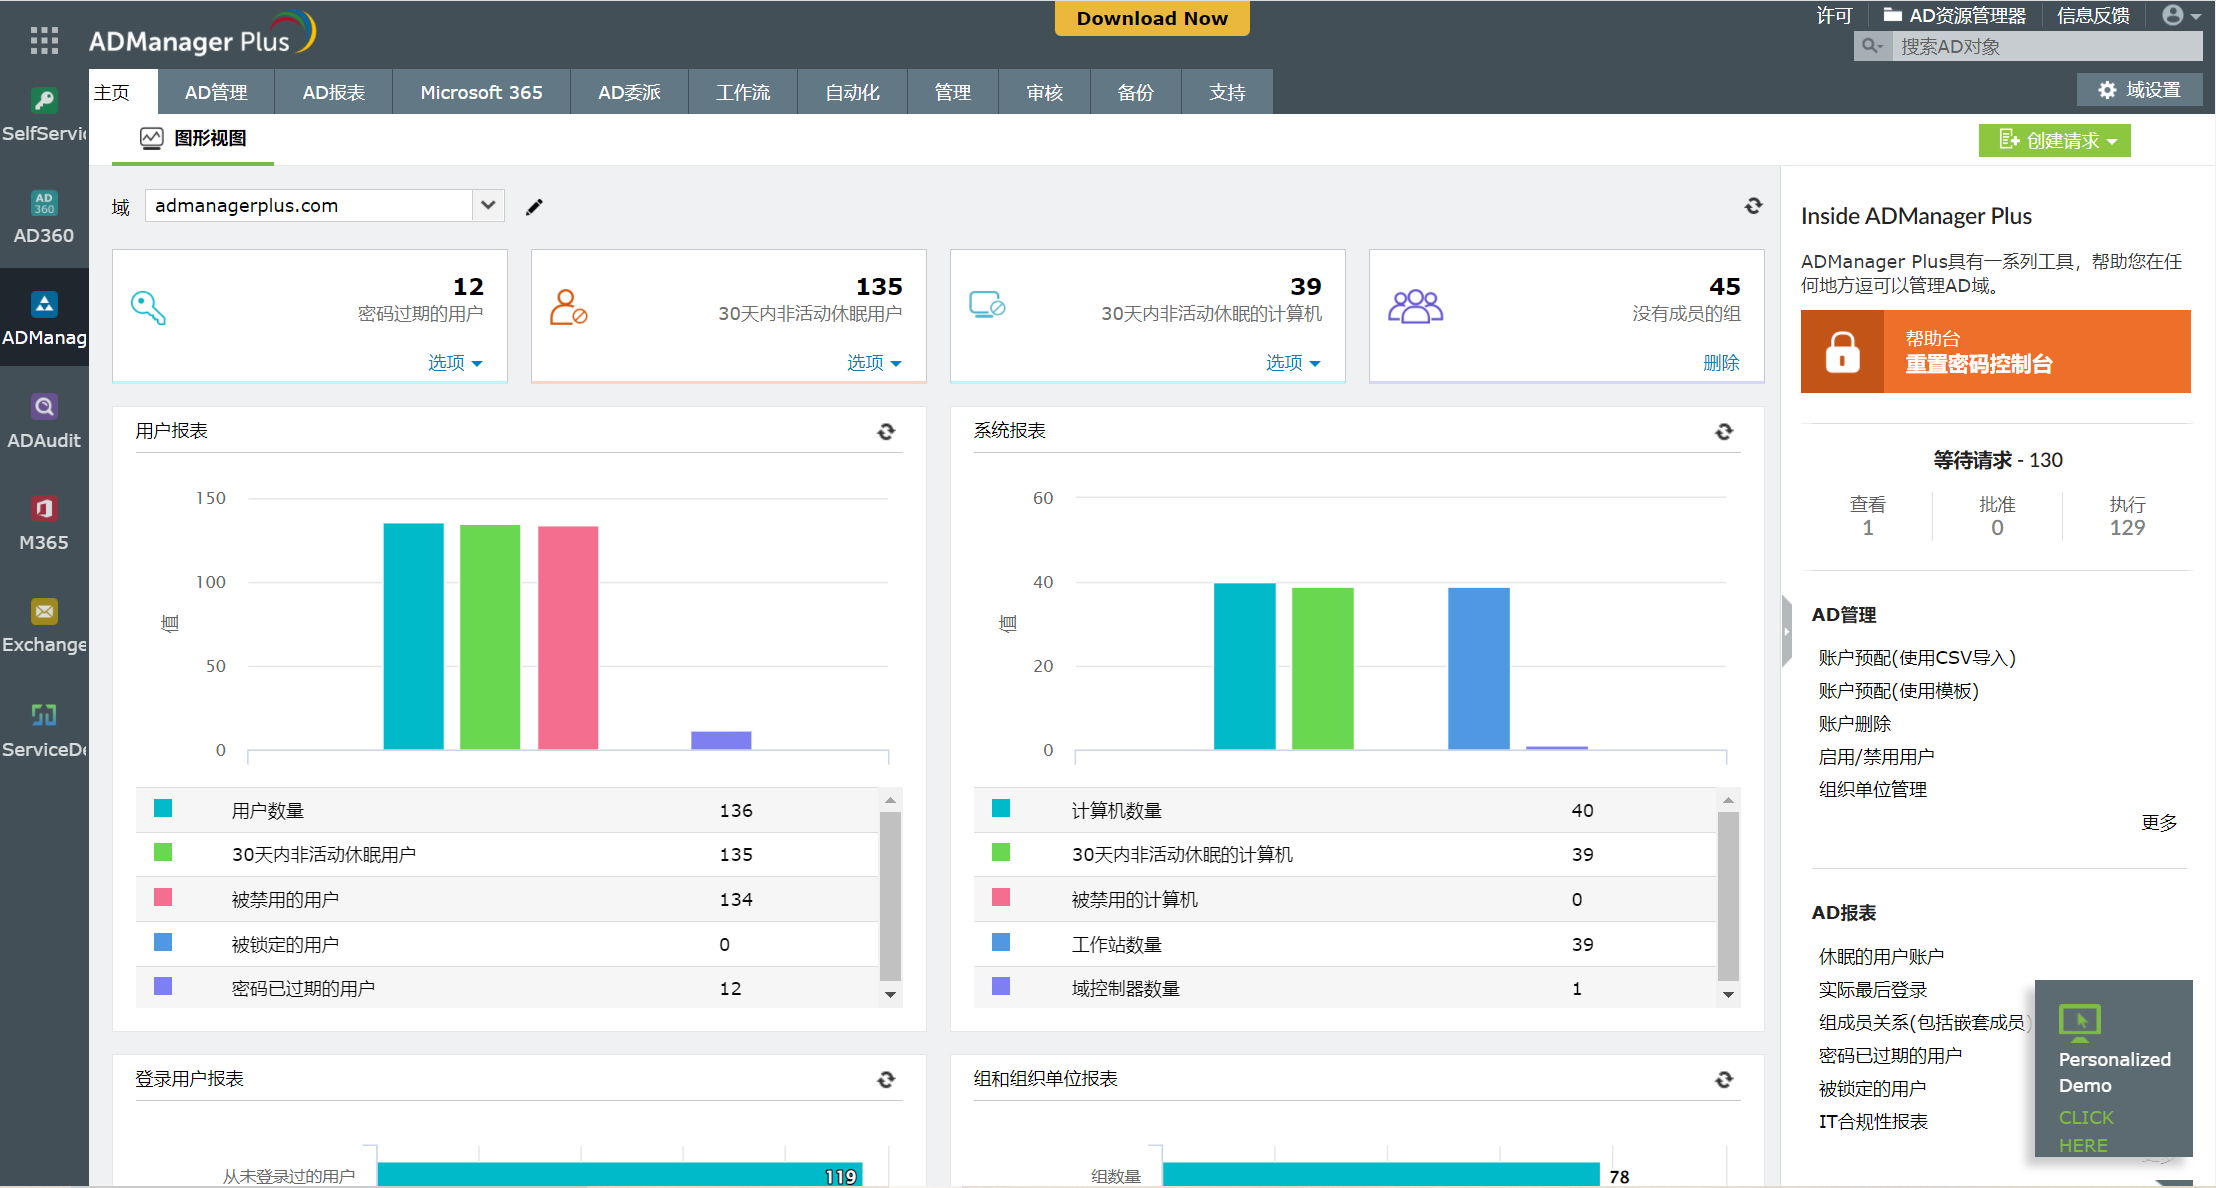Open Exchange icon in sidebar
Viewport: 2216px width, 1188px height.
44,611
